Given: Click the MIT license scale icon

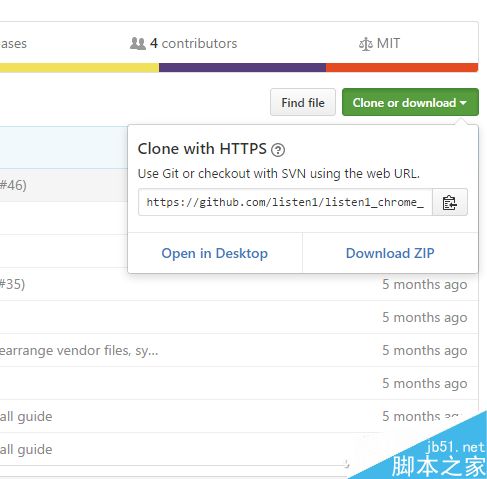Looking at the screenshot, I should [x=366, y=44].
